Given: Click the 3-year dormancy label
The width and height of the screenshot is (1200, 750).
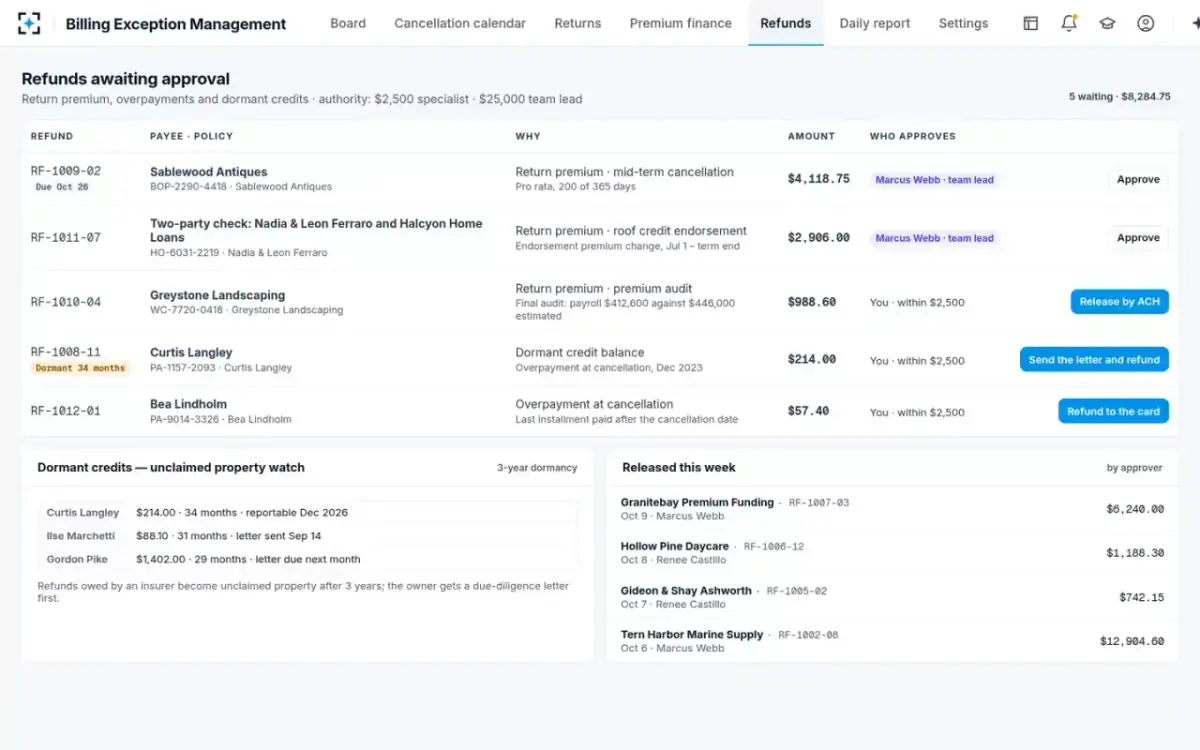Looking at the screenshot, I should click(x=537, y=468).
